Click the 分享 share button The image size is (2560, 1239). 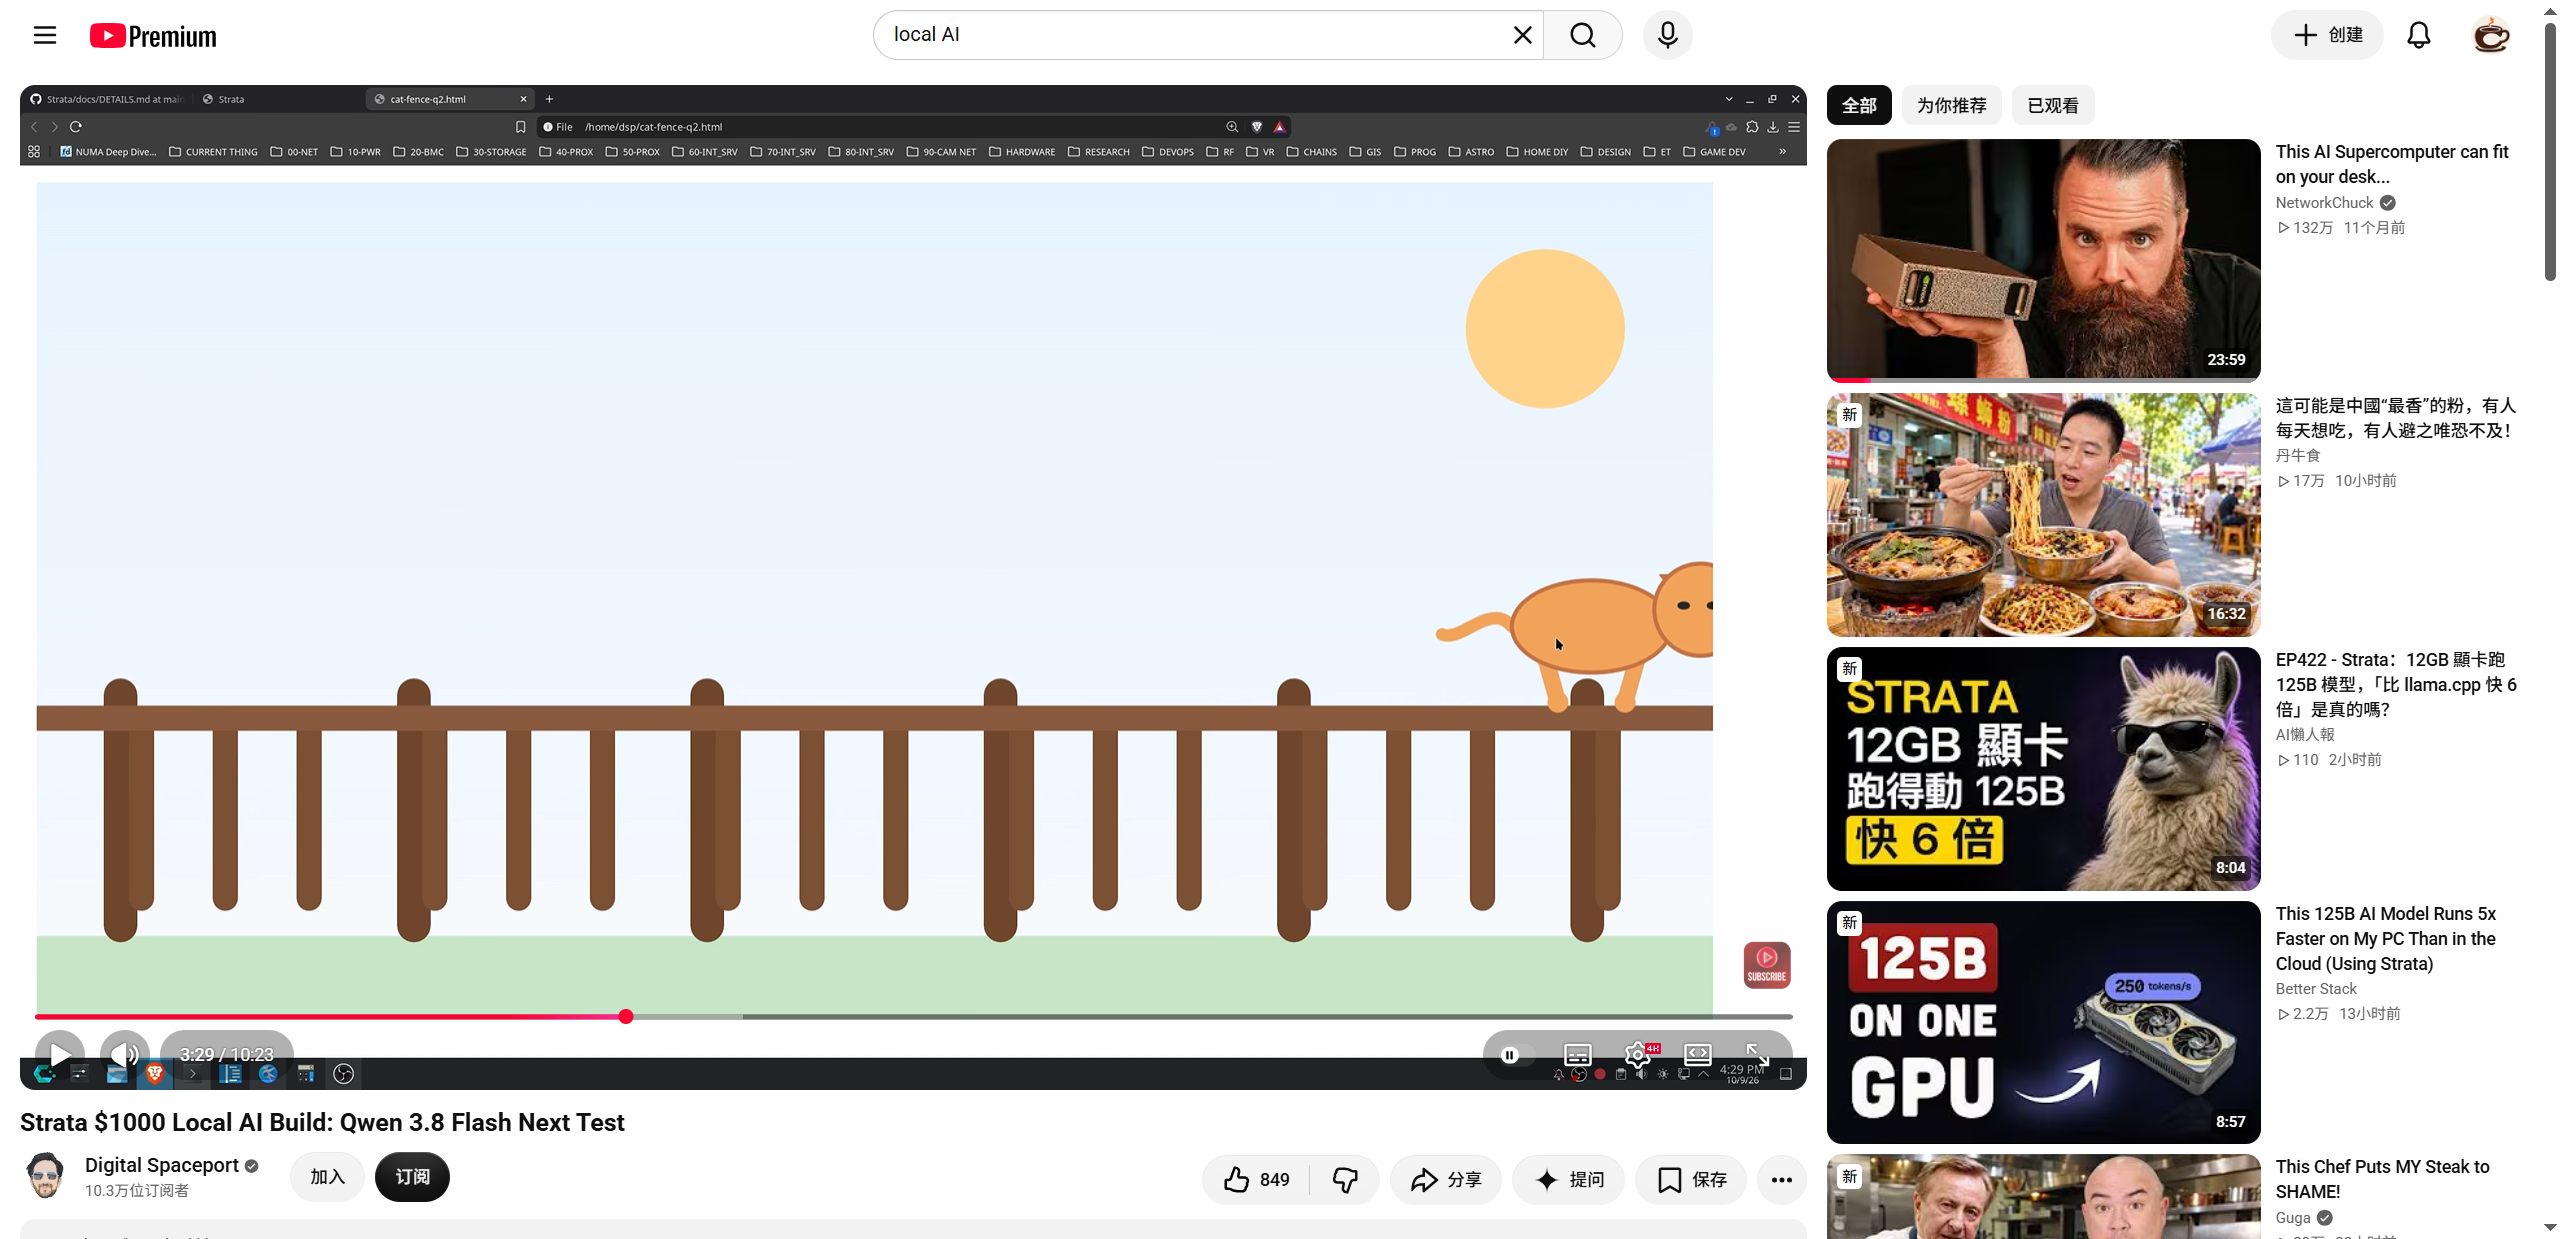[x=1446, y=1180]
